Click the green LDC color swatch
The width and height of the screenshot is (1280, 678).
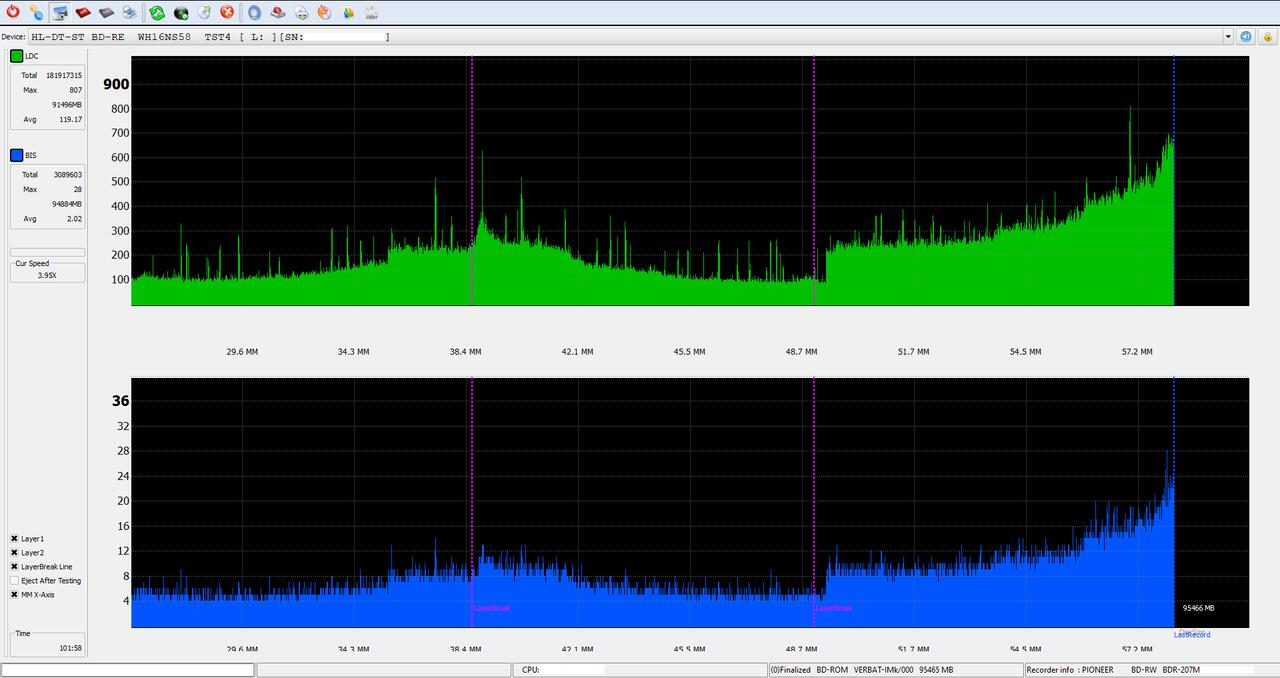(x=16, y=56)
